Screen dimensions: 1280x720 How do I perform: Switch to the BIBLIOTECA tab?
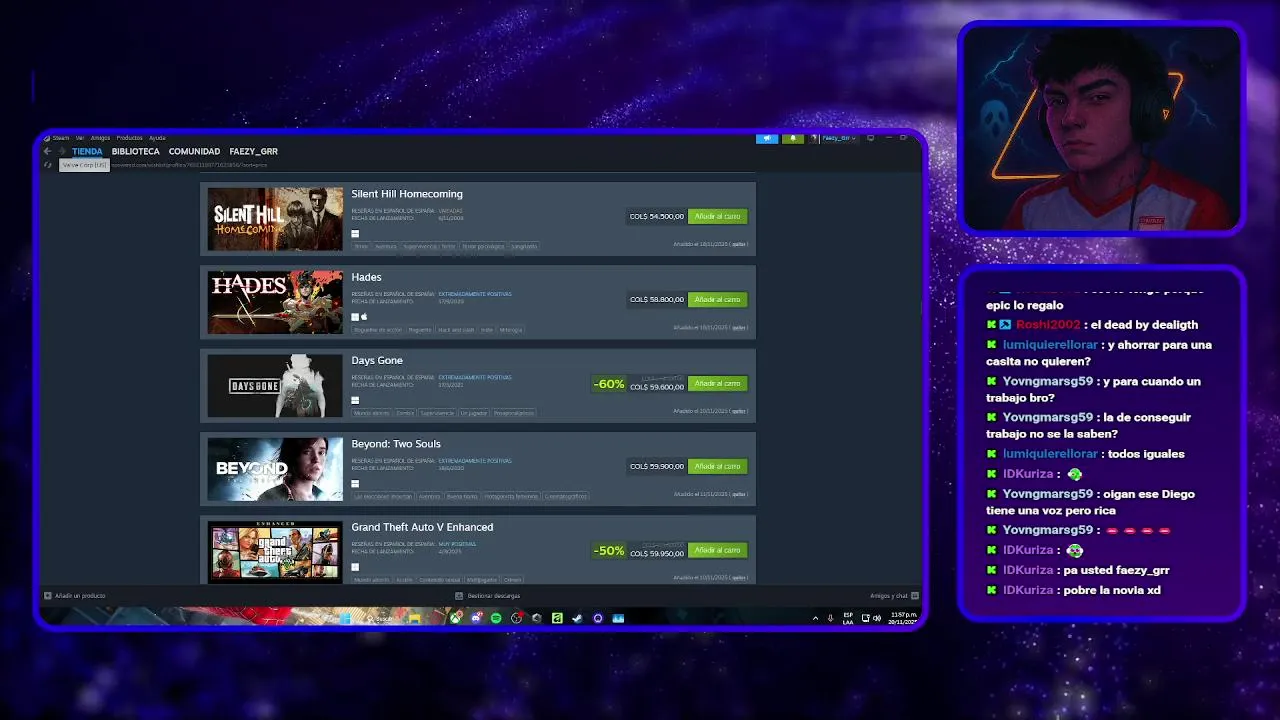point(136,151)
